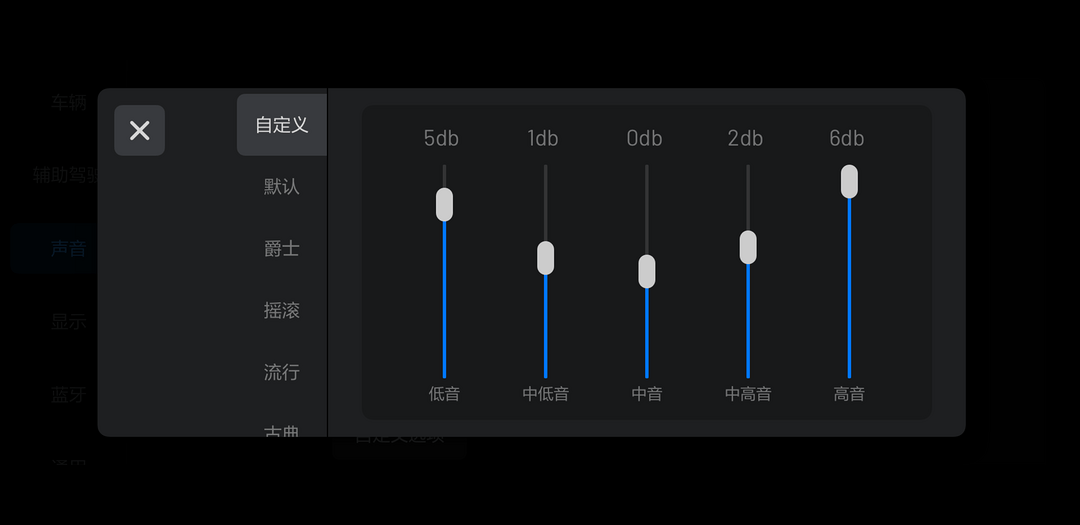Open 显示 settings in sidebar
This screenshot has width=1080, height=525.
(x=69, y=322)
